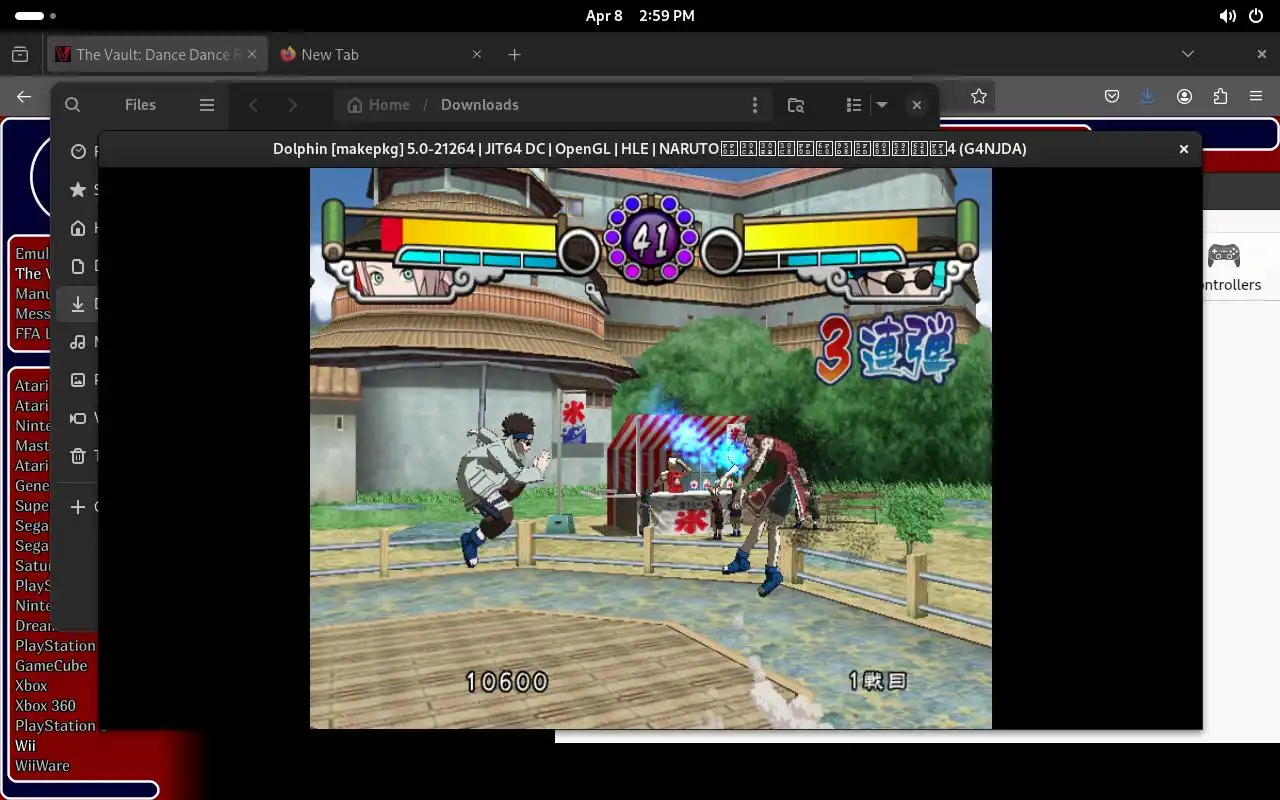Close the New Tab browser tab

(477, 55)
